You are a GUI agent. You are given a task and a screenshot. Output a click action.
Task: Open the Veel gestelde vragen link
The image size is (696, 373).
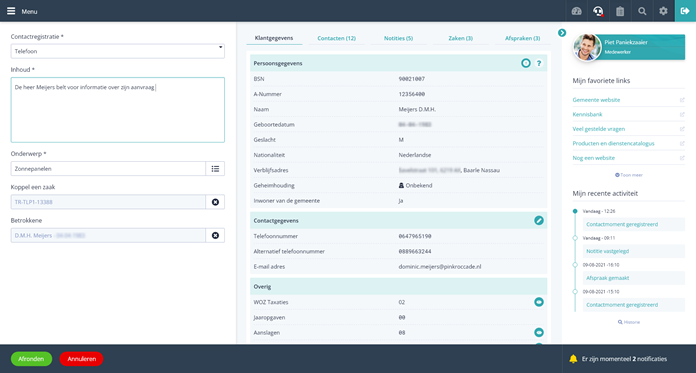pos(598,129)
